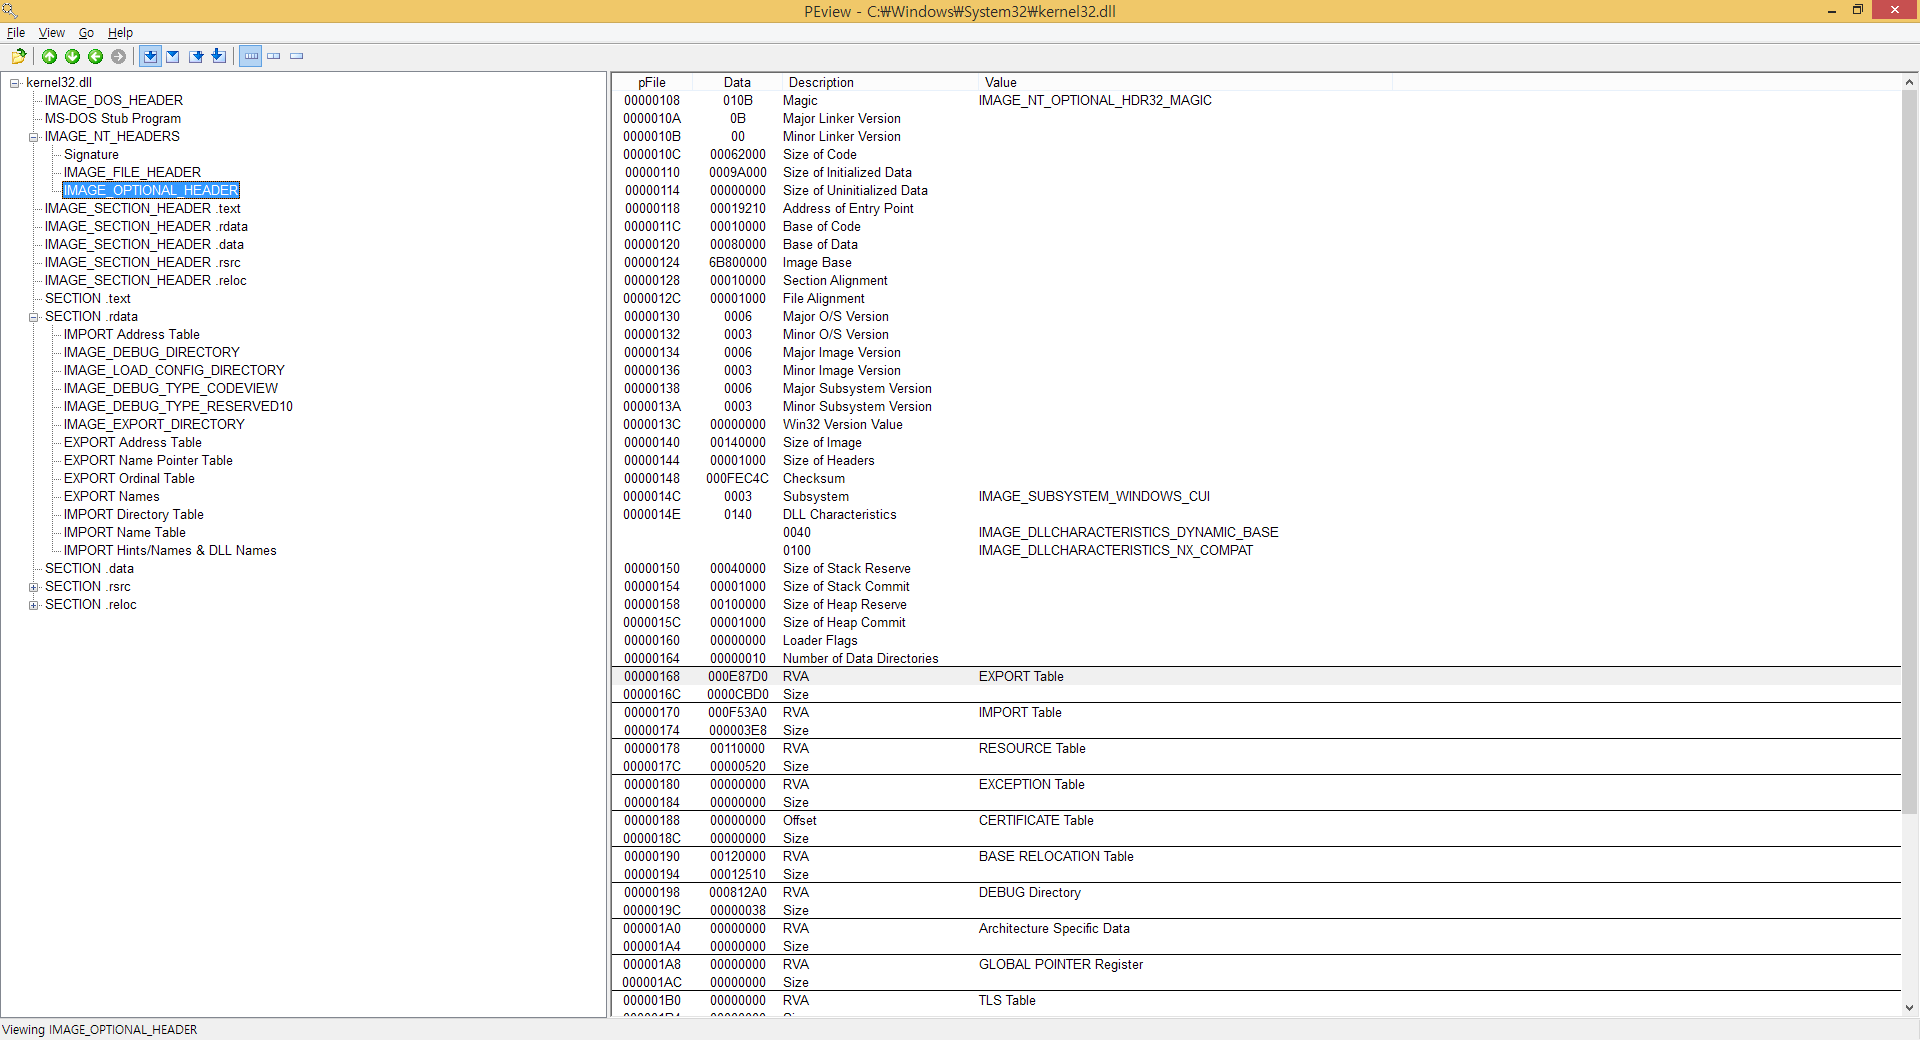The image size is (1920, 1040).
Task: Click the PEview app icon in title bar
Action: [10, 11]
